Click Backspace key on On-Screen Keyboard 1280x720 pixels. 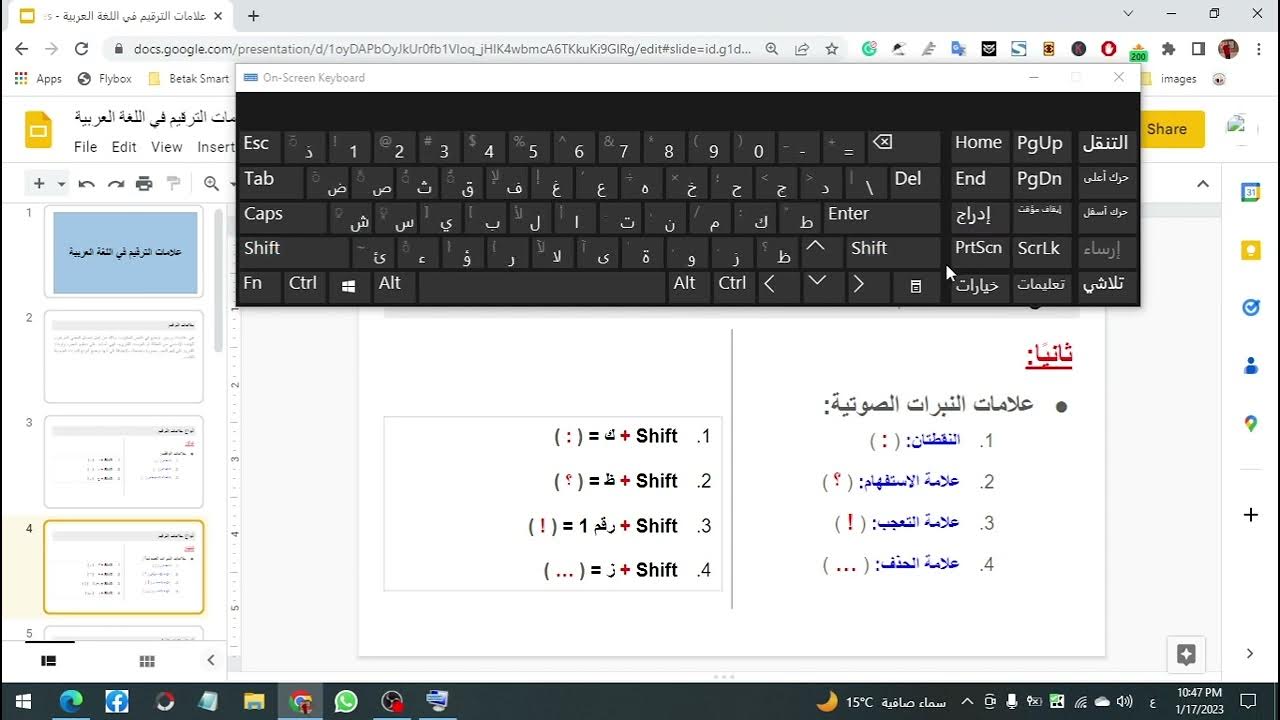[904, 146]
